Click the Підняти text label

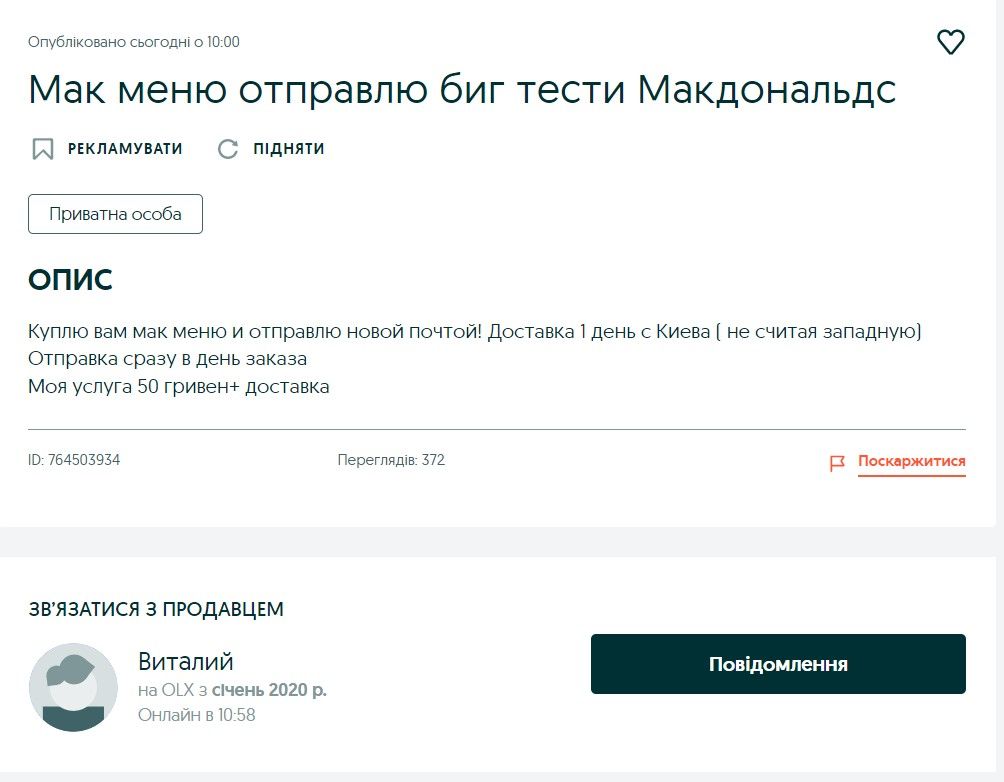pos(289,149)
